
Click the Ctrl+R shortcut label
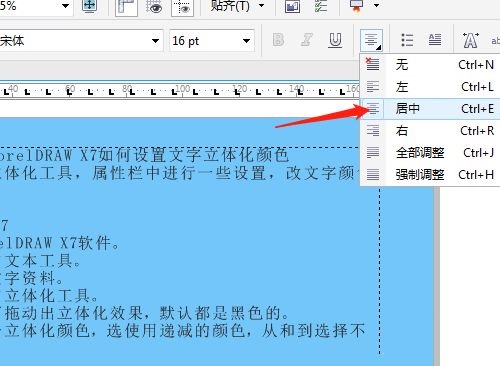(x=477, y=131)
